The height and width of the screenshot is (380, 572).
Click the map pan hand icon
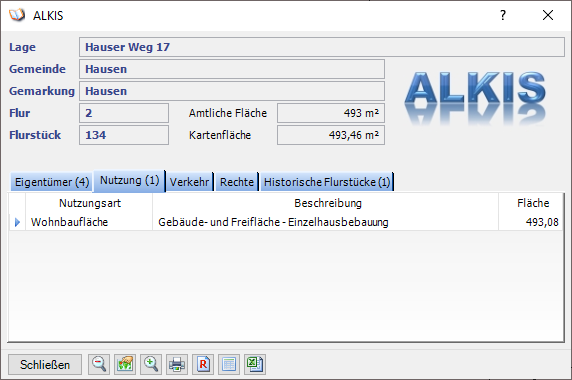tap(125, 364)
